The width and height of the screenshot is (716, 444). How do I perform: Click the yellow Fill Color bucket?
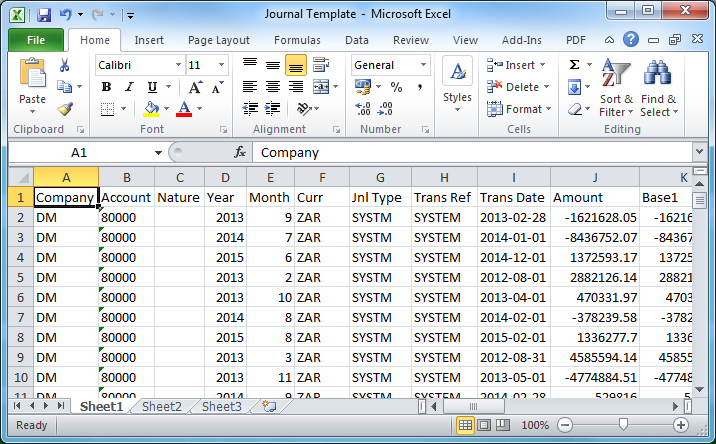click(151, 109)
